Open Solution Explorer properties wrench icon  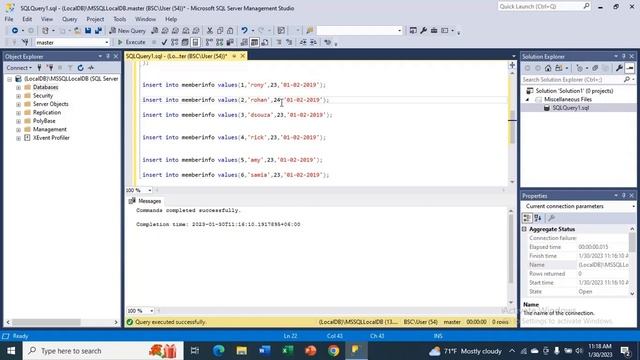point(619,68)
